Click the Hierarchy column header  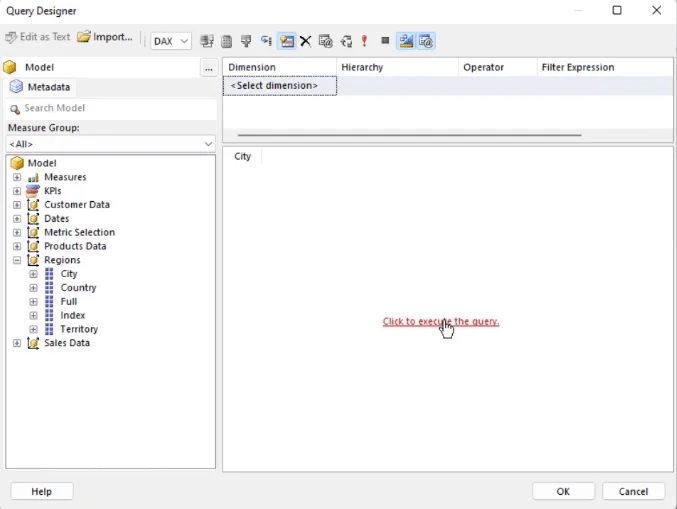397,67
